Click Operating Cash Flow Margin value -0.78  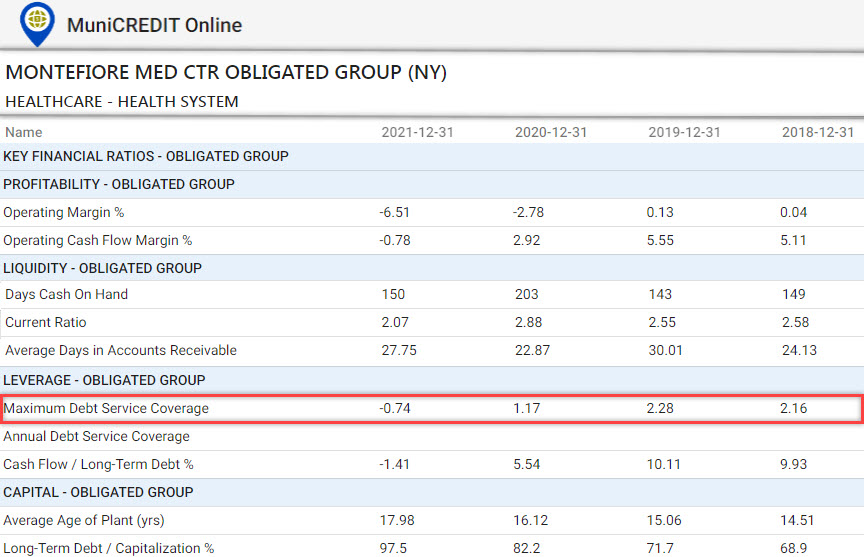[x=395, y=241]
